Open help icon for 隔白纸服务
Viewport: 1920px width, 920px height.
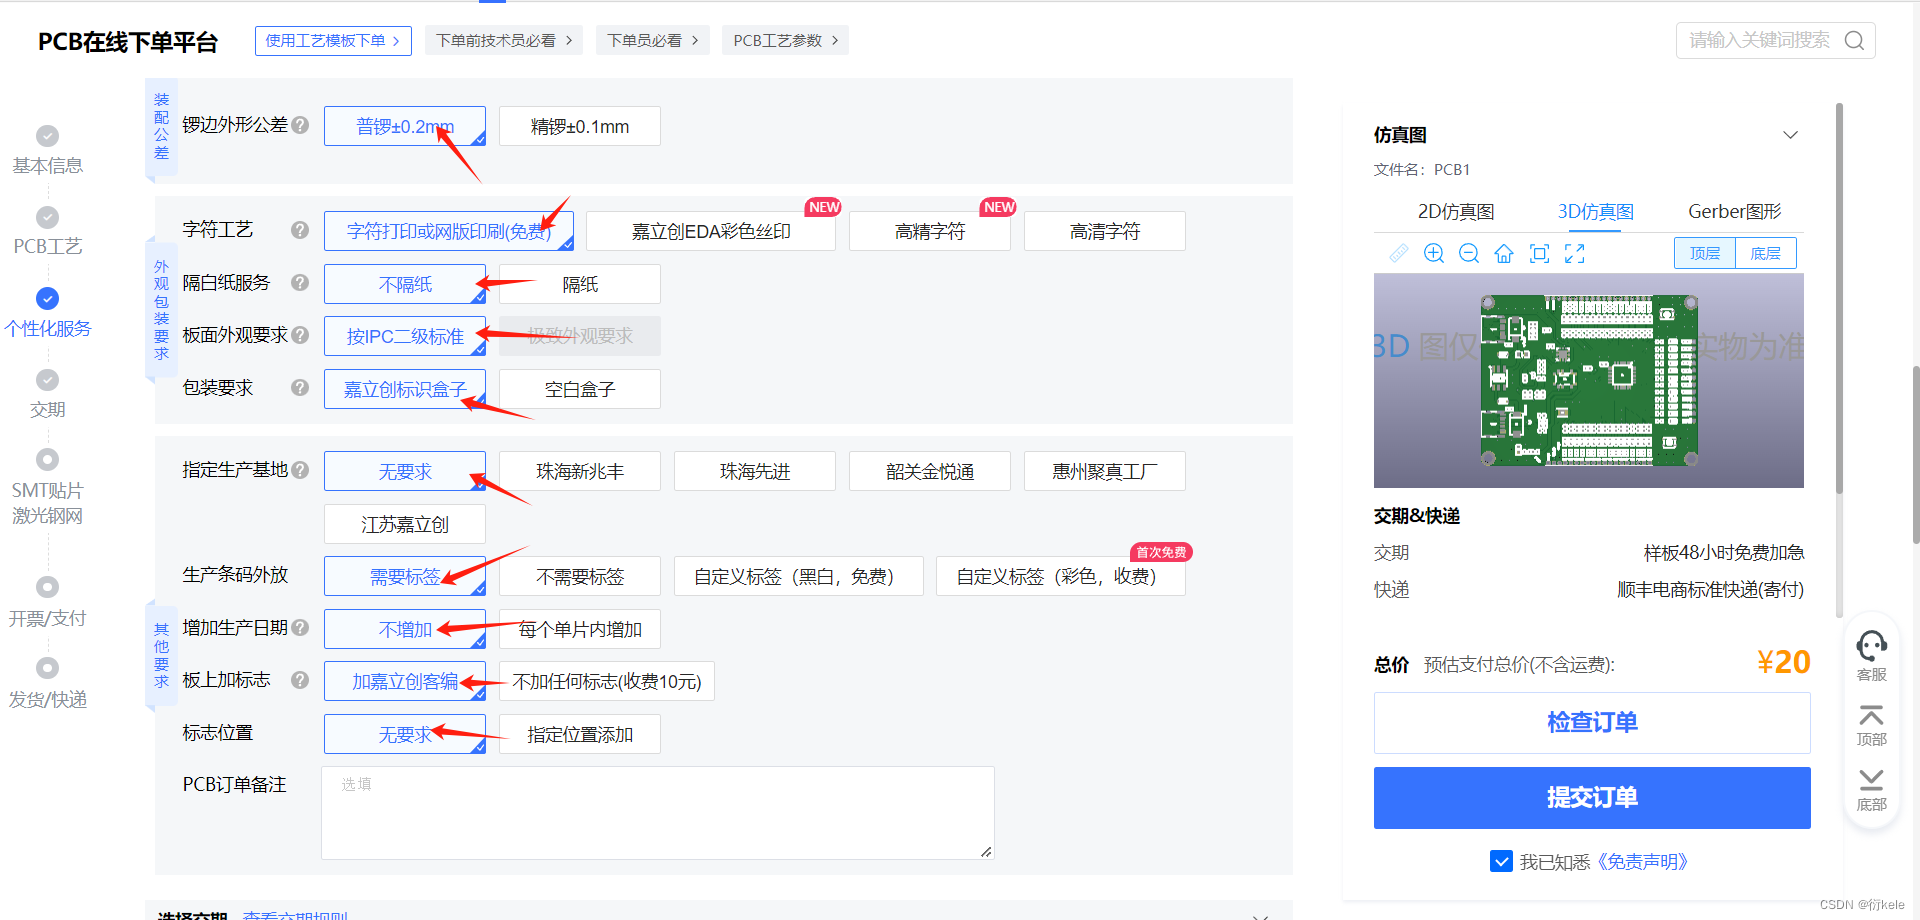click(300, 283)
